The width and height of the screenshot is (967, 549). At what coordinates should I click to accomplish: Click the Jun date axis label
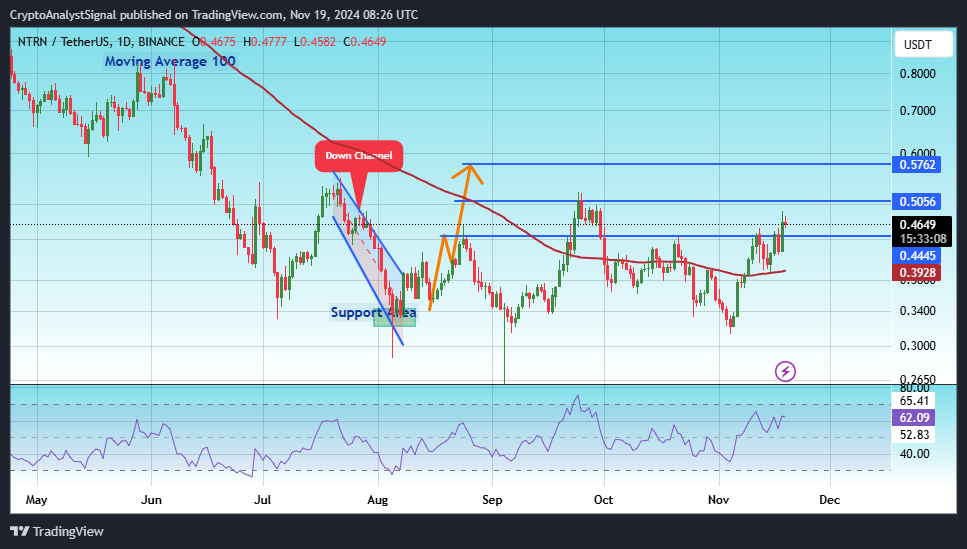(x=151, y=500)
